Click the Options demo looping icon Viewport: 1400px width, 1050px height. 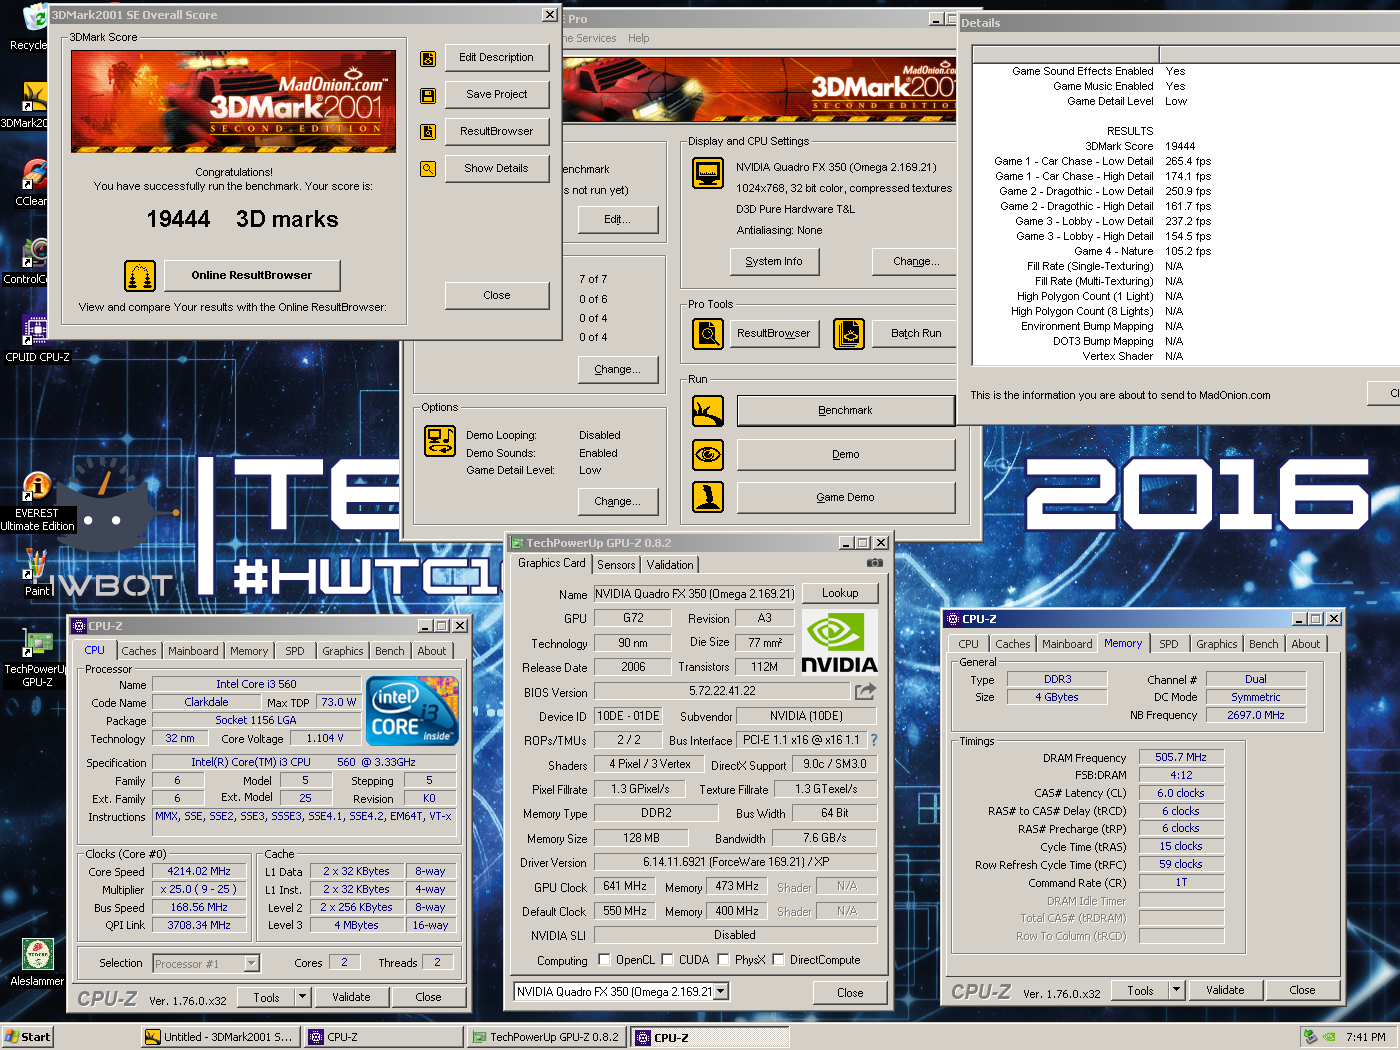[x=440, y=441]
